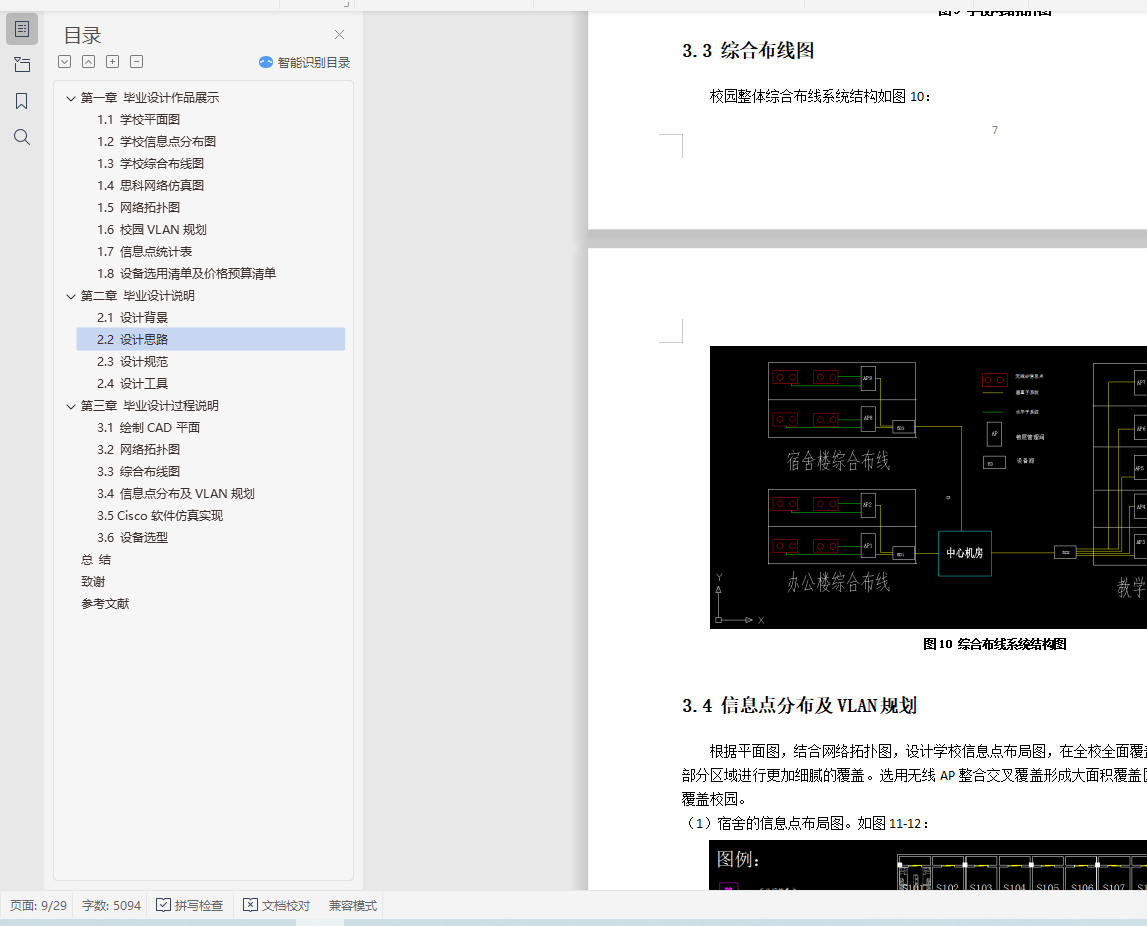
Task: Open the find/search sidebar icon
Action: tap(22, 137)
